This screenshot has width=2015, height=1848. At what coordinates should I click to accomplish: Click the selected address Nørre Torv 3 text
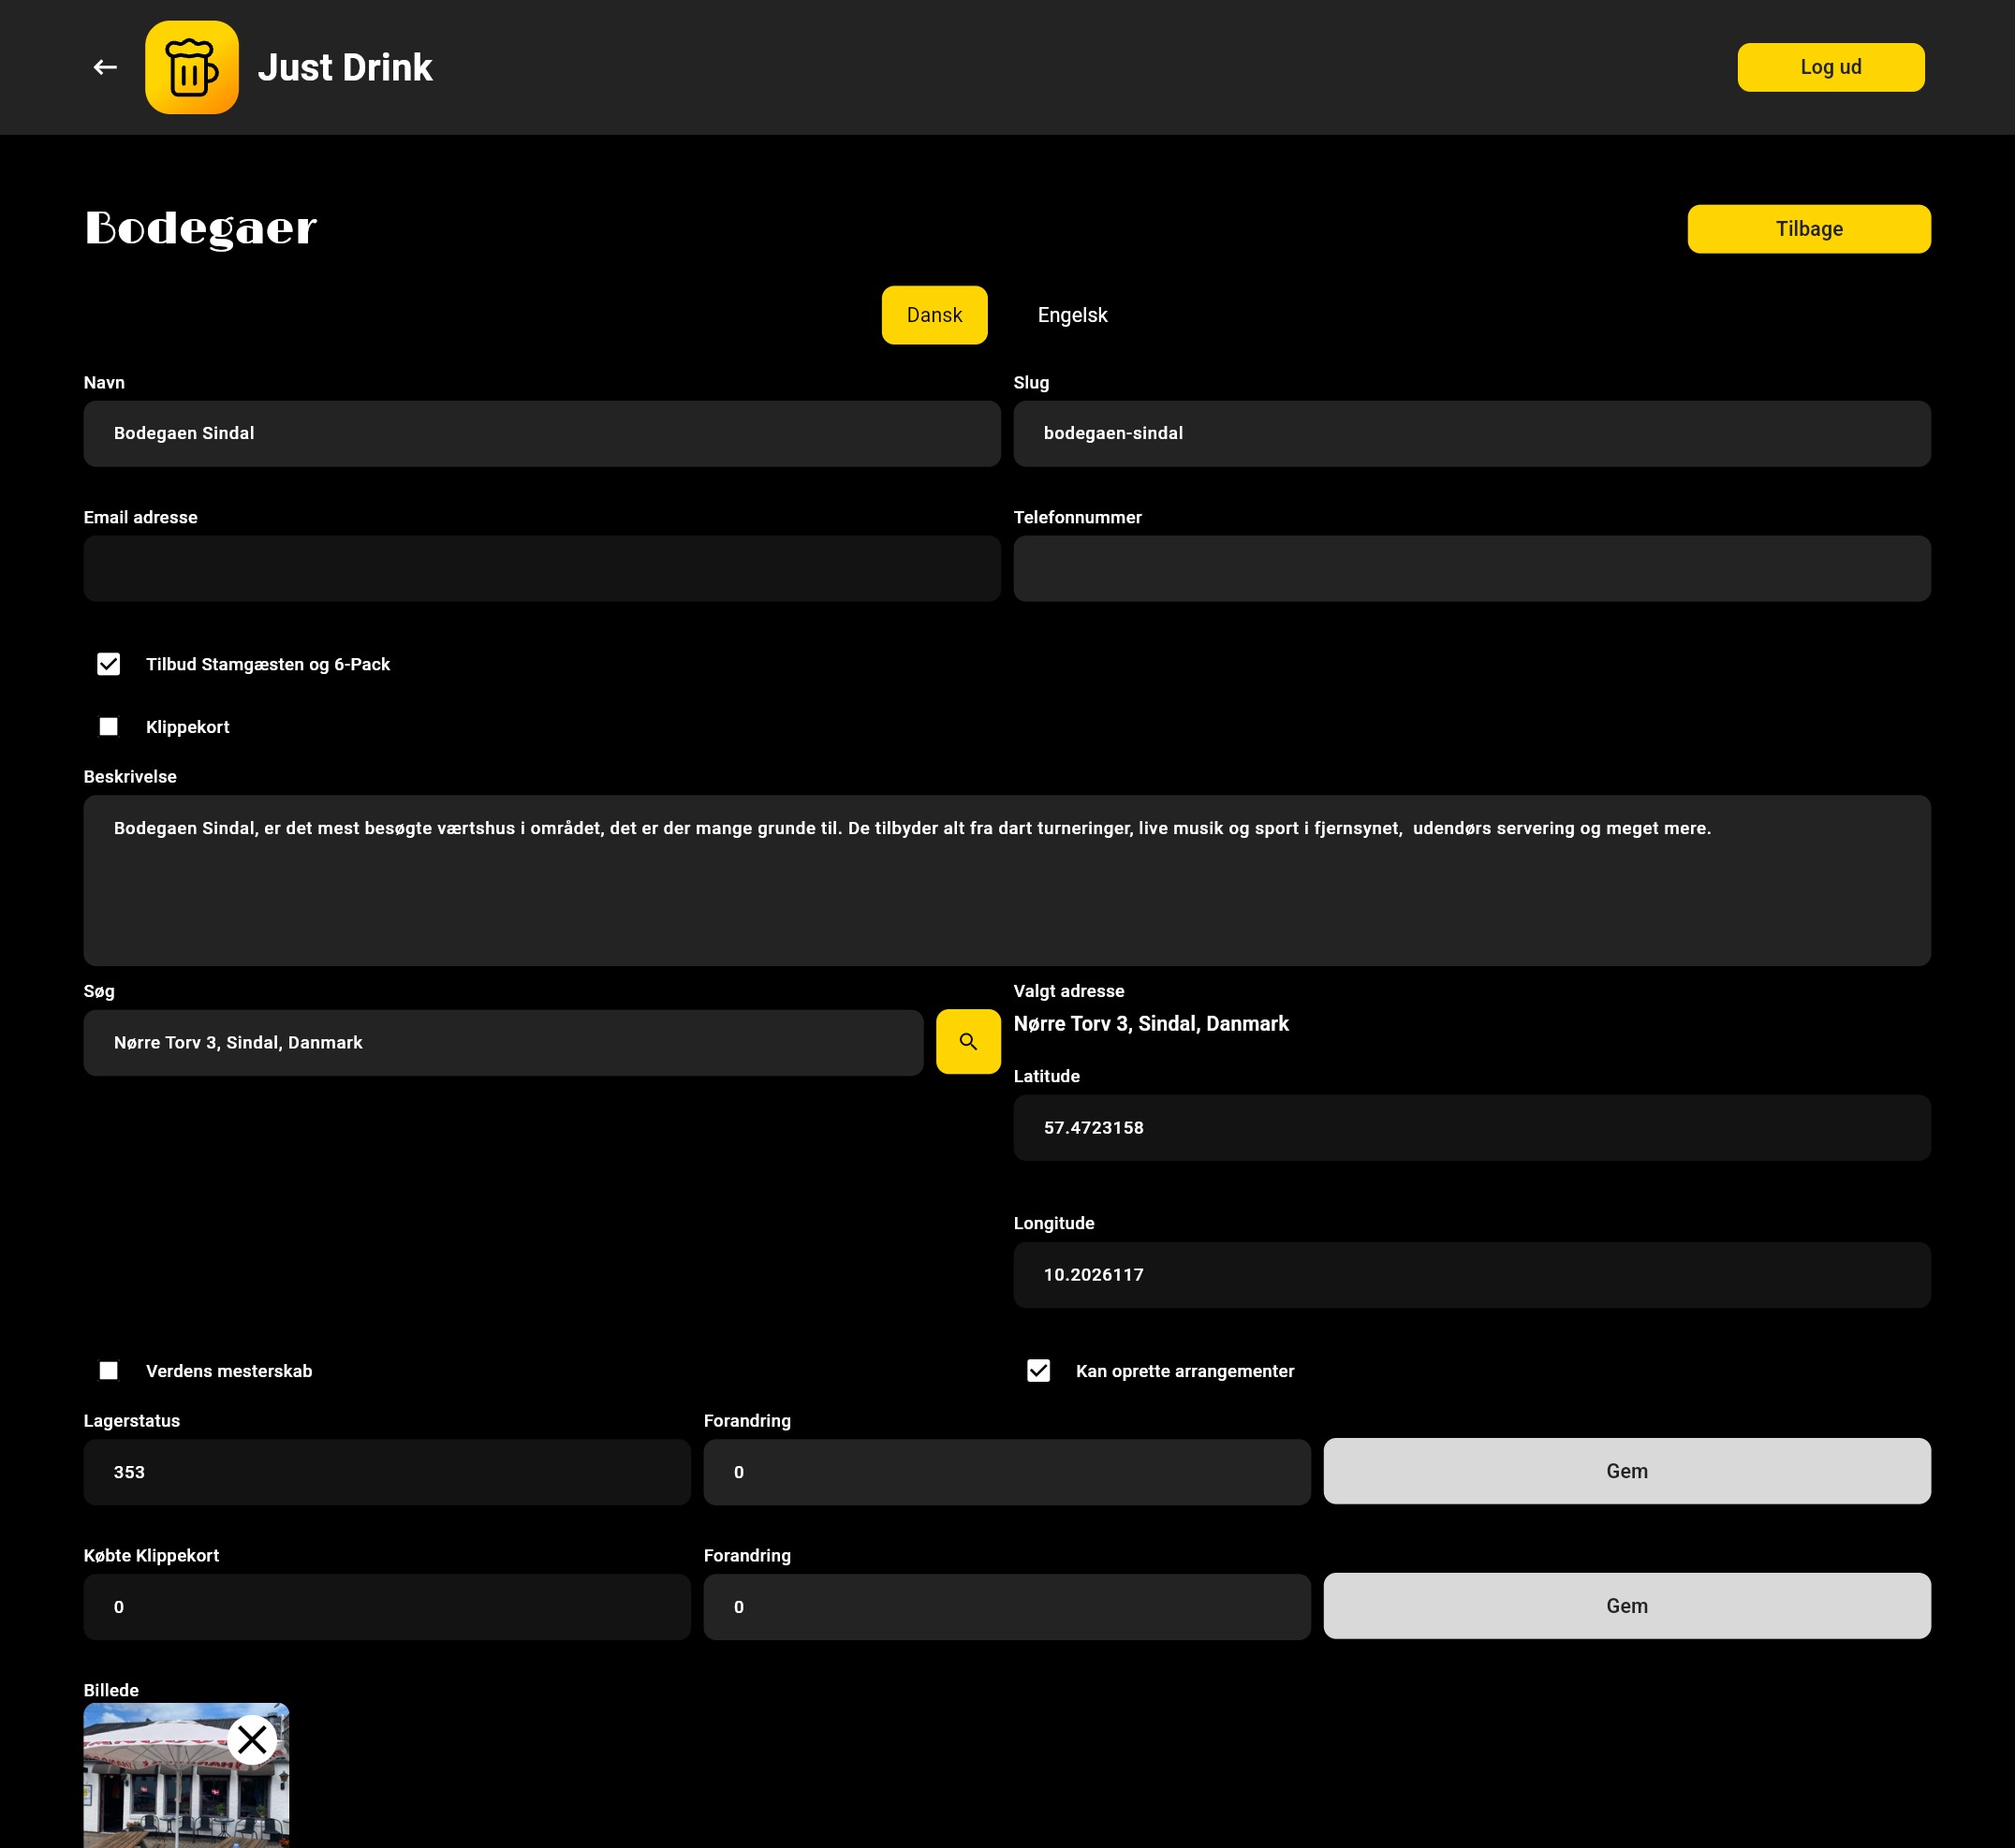point(1150,1023)
